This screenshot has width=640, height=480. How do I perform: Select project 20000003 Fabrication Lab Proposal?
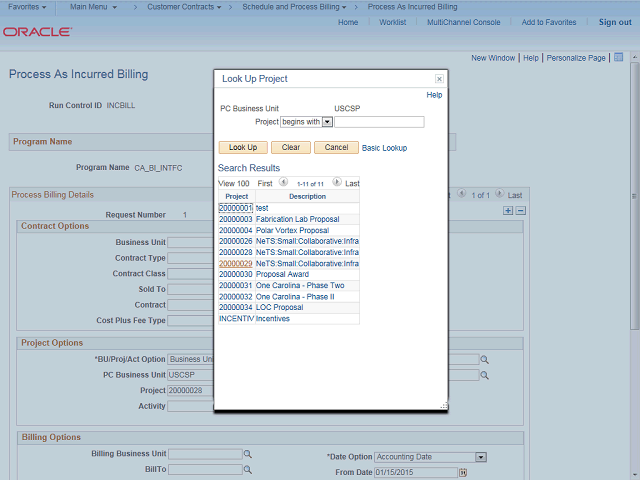pyautogui.click(x=236, y=219)
